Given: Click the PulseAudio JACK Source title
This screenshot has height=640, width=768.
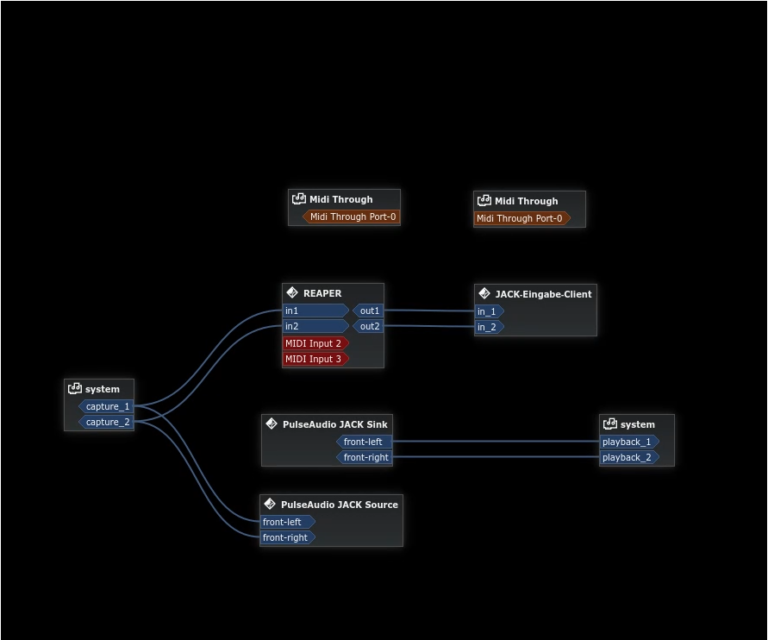Looking at the screenshot, I should [x=339, y=505].
